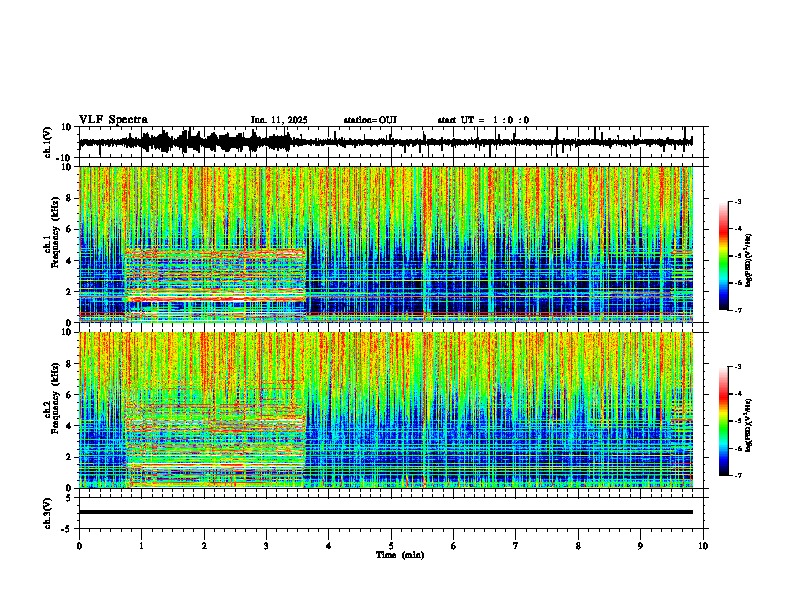The width and height of the screenshot is (792, 612).
Task: Select the date label "Jan. 11, 2025"
Action: click(x=279, y=120)
